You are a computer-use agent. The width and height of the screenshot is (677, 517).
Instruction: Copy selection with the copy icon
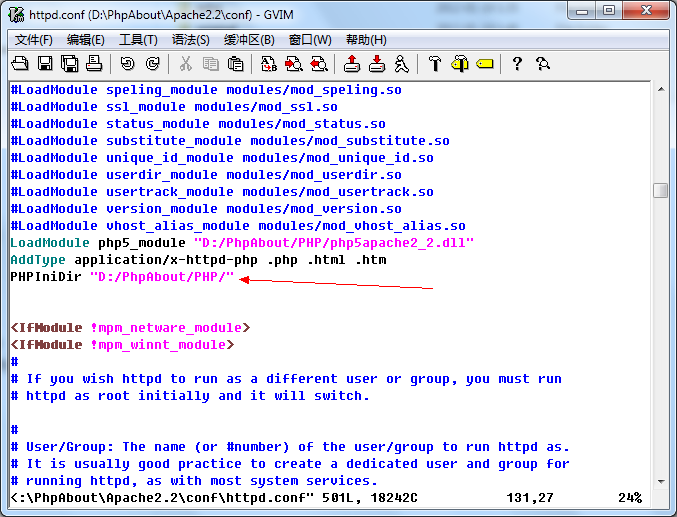click(210, 64)
